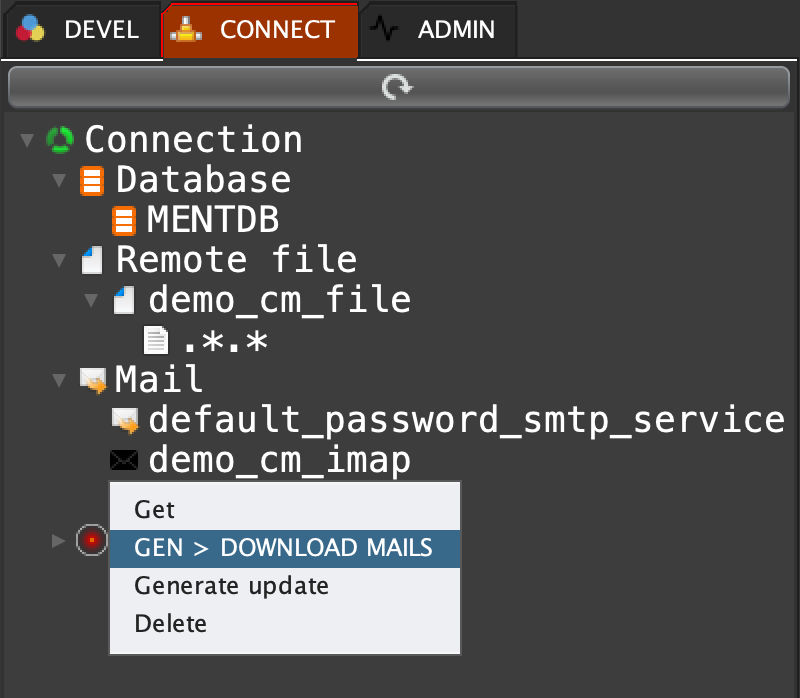Image resolution: width=800 pixels, height=698 pixels.
Task: Collapse the Remote file node
Action: click(60, 261)
